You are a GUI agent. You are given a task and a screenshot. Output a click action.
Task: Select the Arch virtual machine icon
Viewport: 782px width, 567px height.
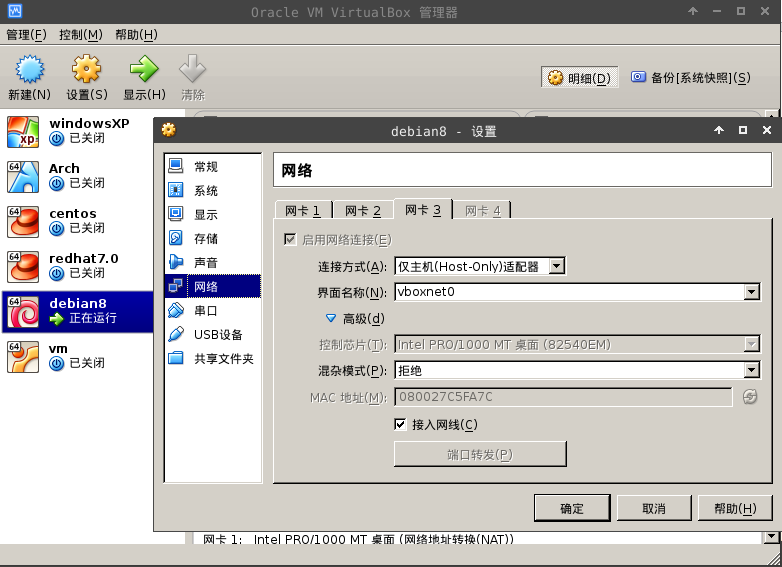click(23, 177)
